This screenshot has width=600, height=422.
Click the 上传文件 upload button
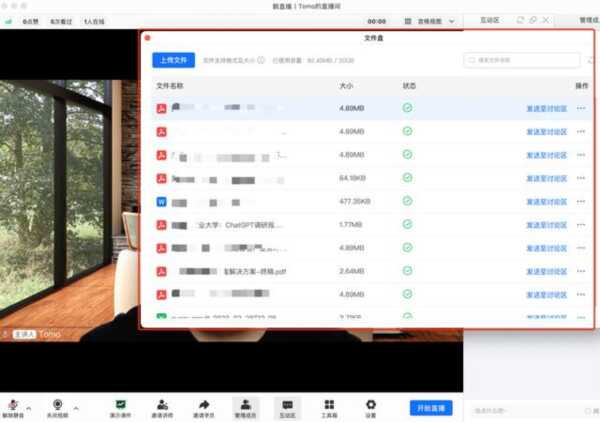tap(173, 60)
